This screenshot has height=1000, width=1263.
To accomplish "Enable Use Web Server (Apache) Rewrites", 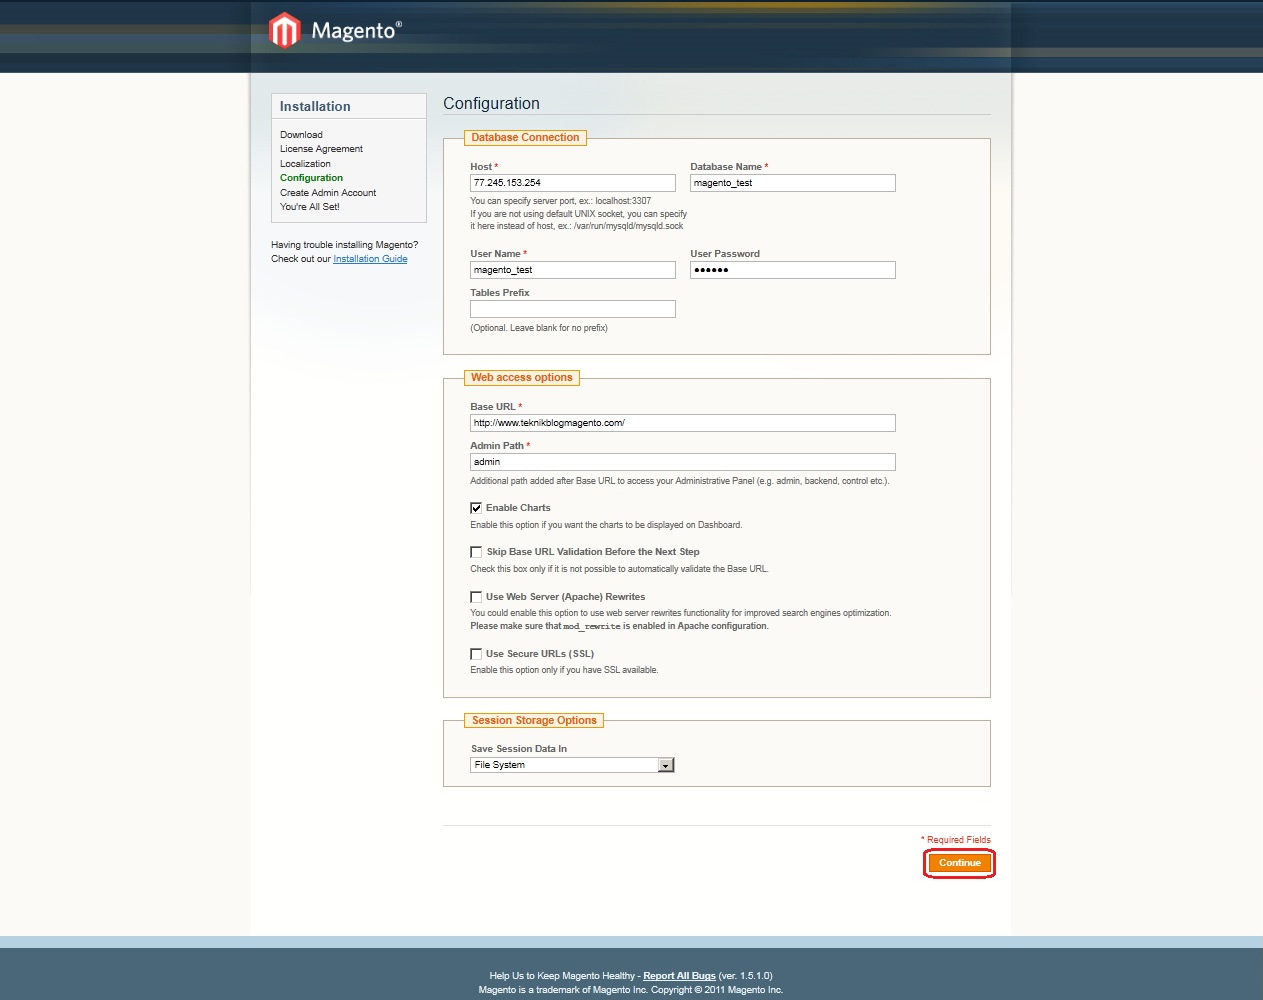I will pos(476,597).
